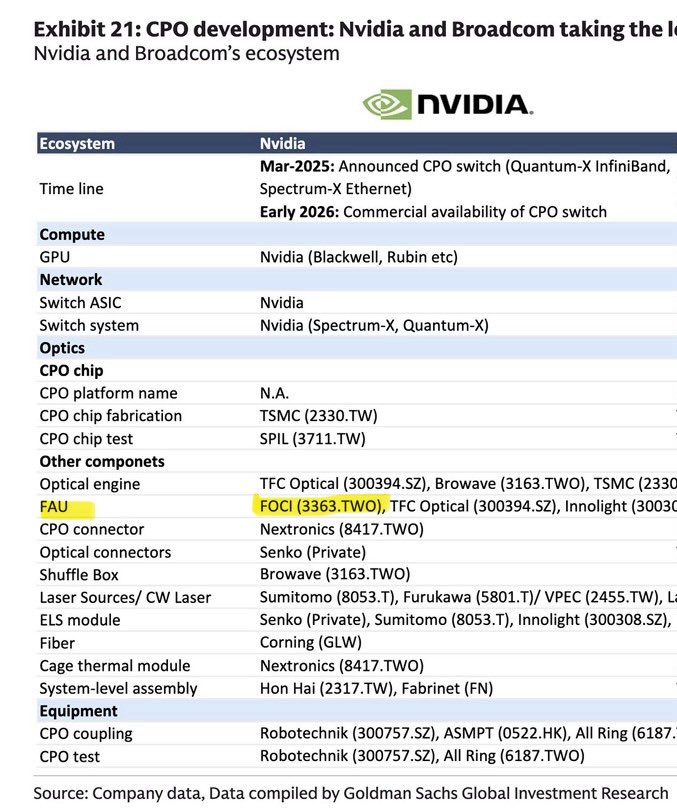Viewport: 677px width, 809px height.
Task: Select the 'Network' section heading
Action: (71, 280)
